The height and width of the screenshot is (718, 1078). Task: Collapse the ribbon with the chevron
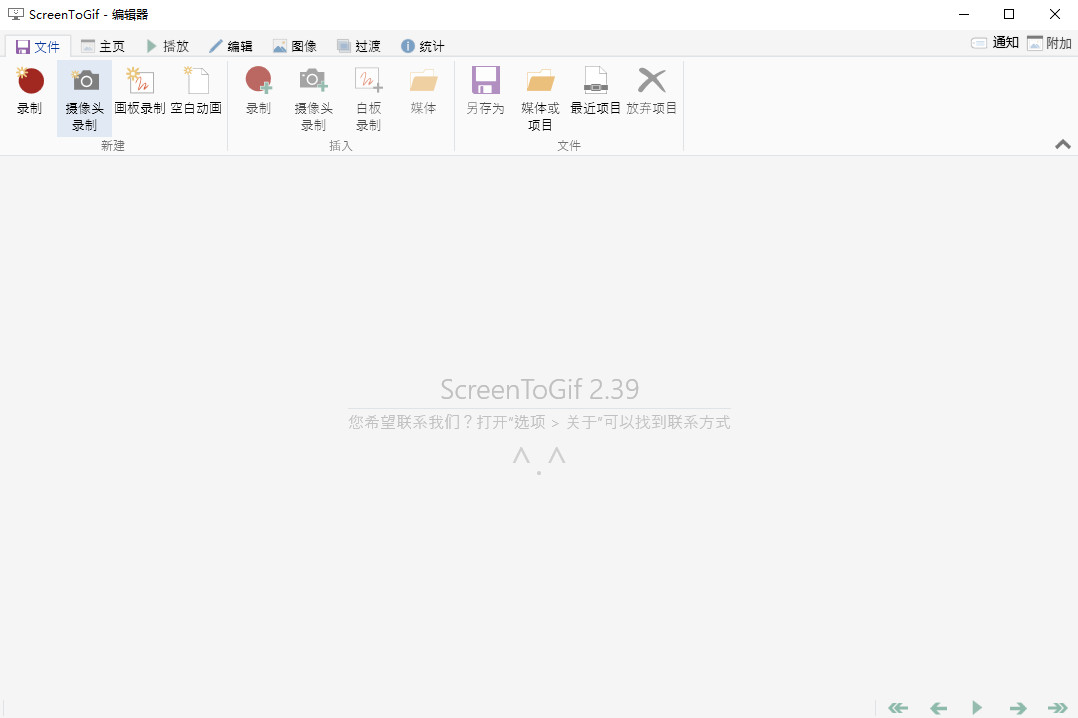click(x=1063, y=144)
